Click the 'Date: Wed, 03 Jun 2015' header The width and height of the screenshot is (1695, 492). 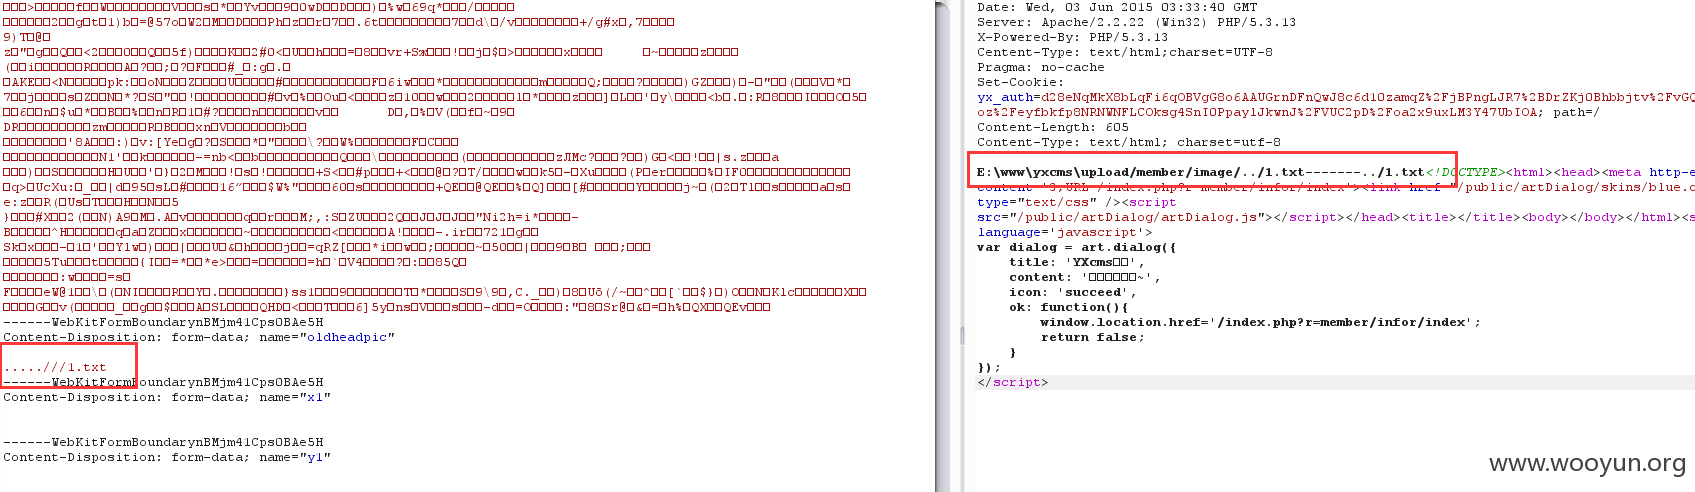coord(1117,7)
